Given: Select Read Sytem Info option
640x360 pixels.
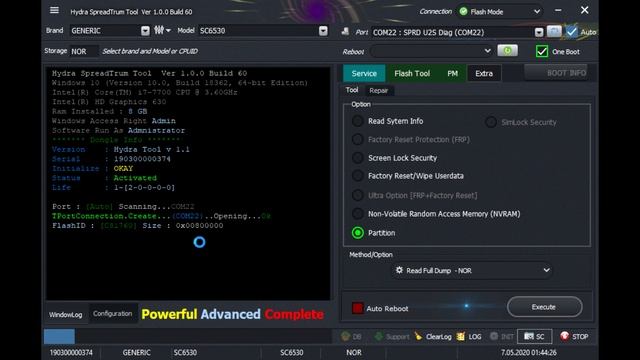Looking at the screenshot, I should [358, 121].
